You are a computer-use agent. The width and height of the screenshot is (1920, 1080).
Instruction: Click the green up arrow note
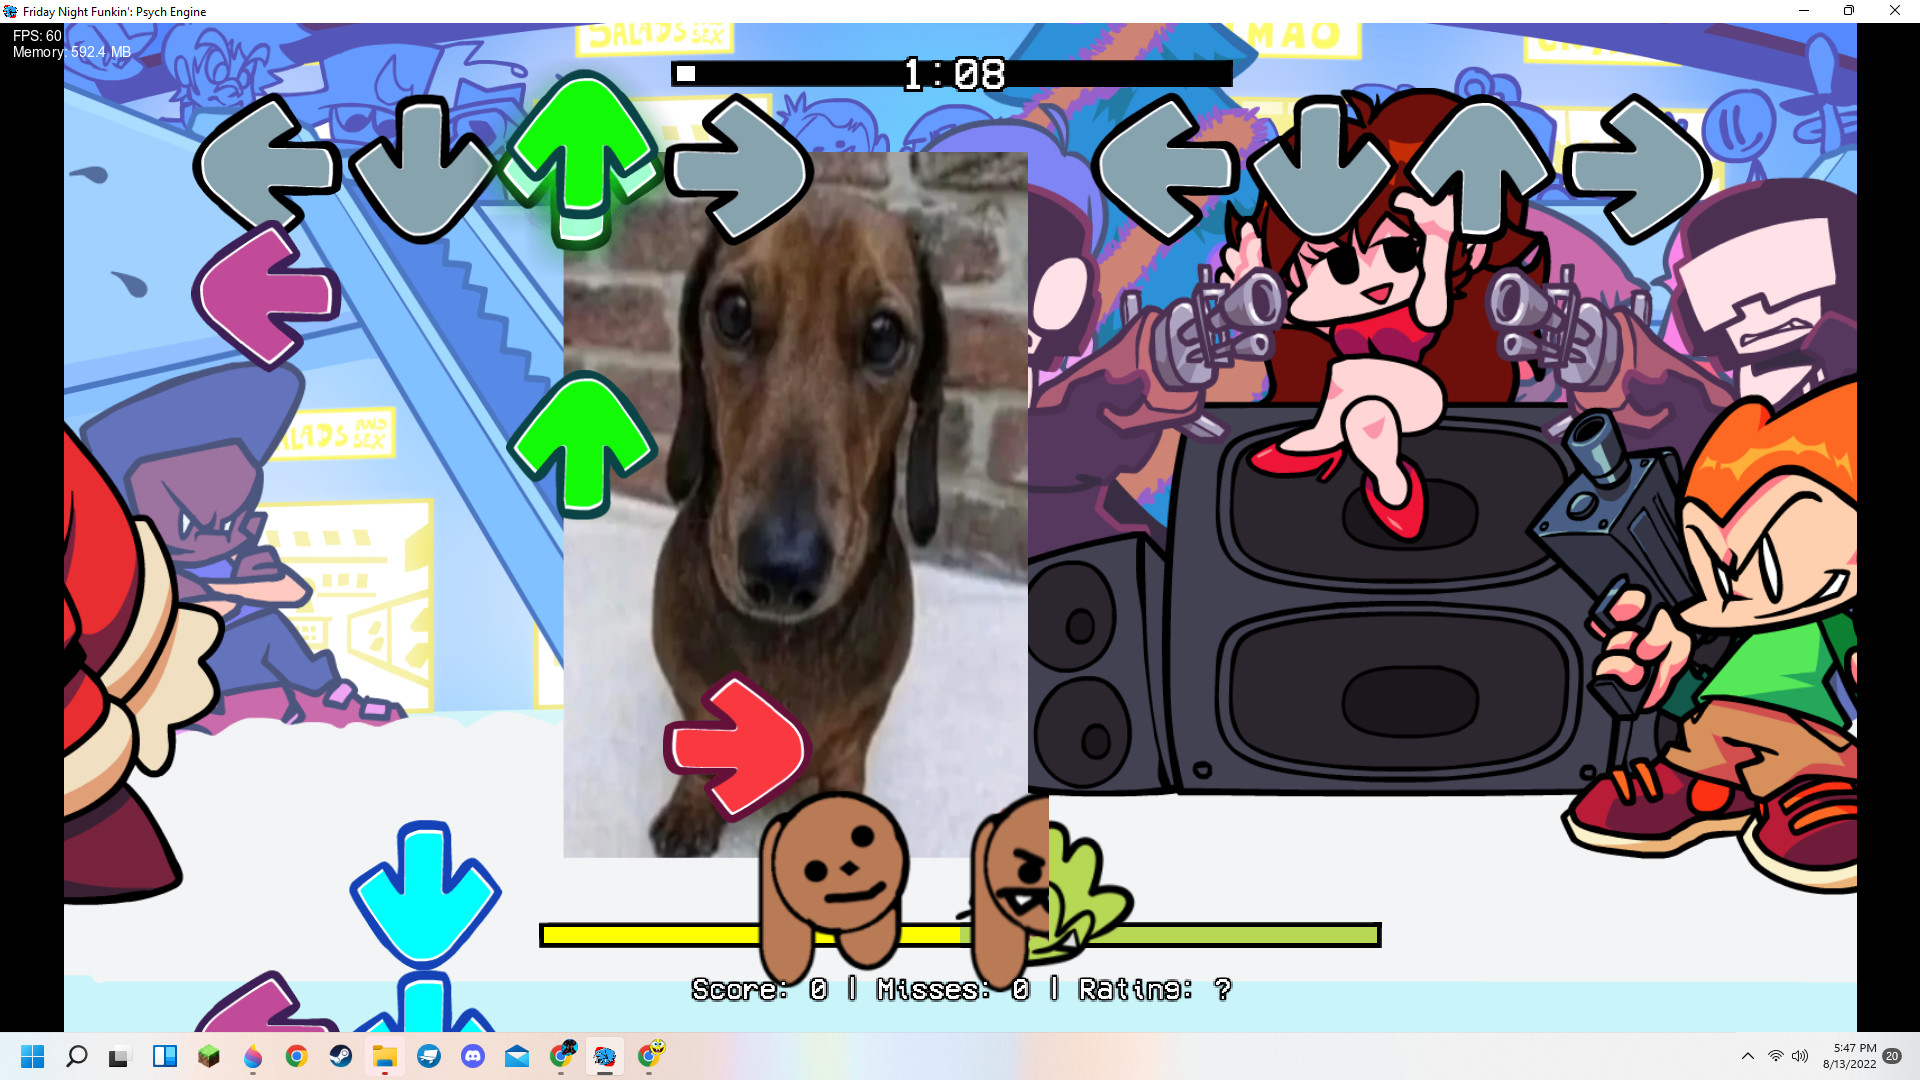(x=584, y=445)
